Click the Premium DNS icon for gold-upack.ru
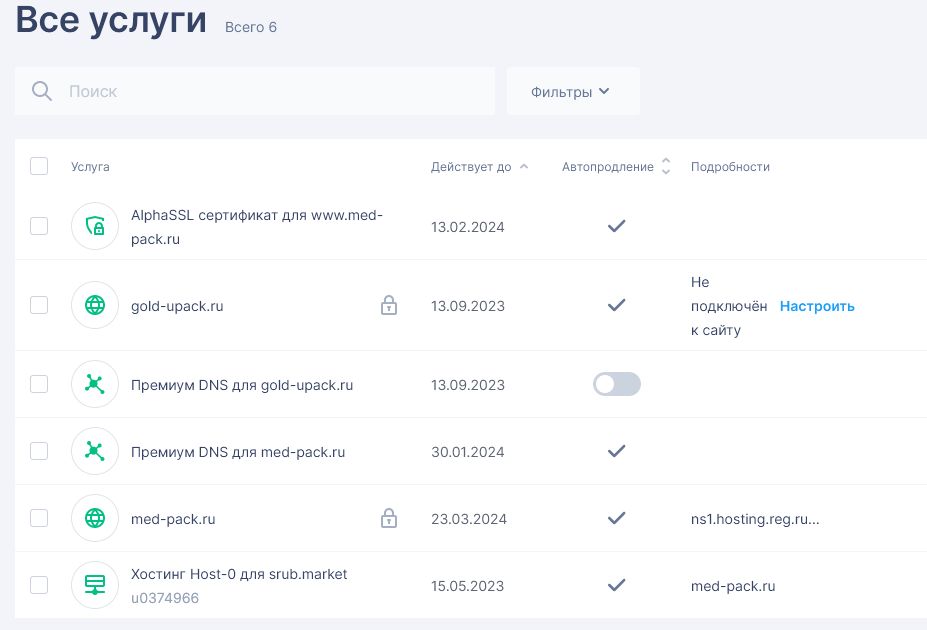Screen dimensions: 927x630 point(95,385)
